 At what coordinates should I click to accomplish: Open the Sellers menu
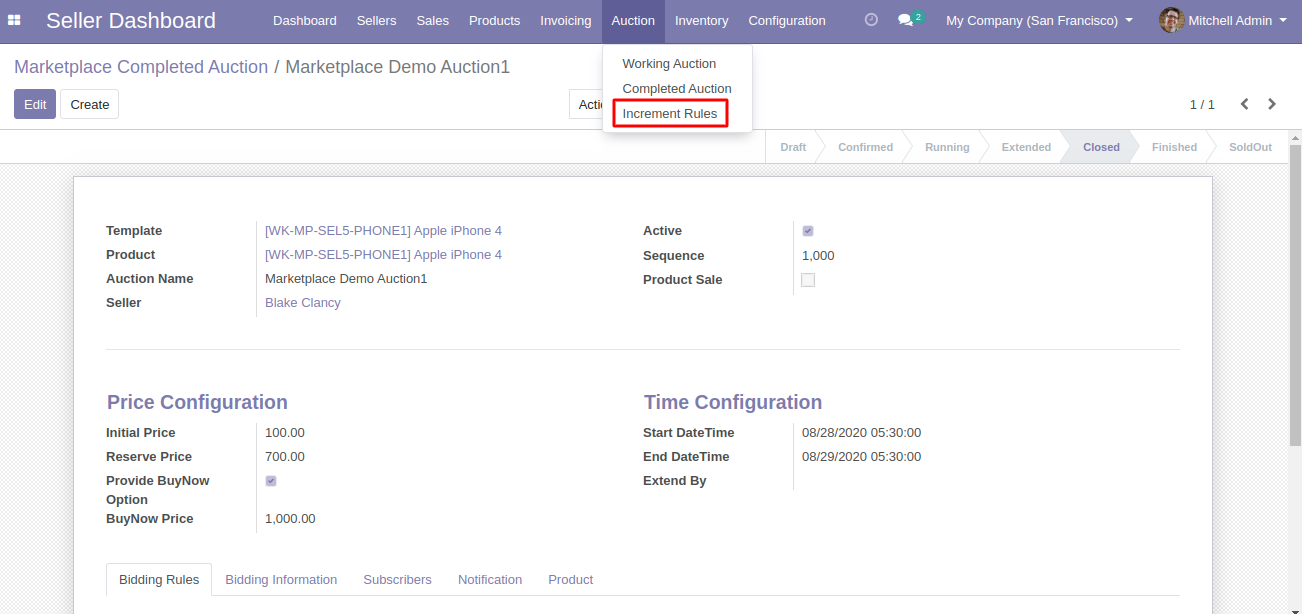[377, 20]
